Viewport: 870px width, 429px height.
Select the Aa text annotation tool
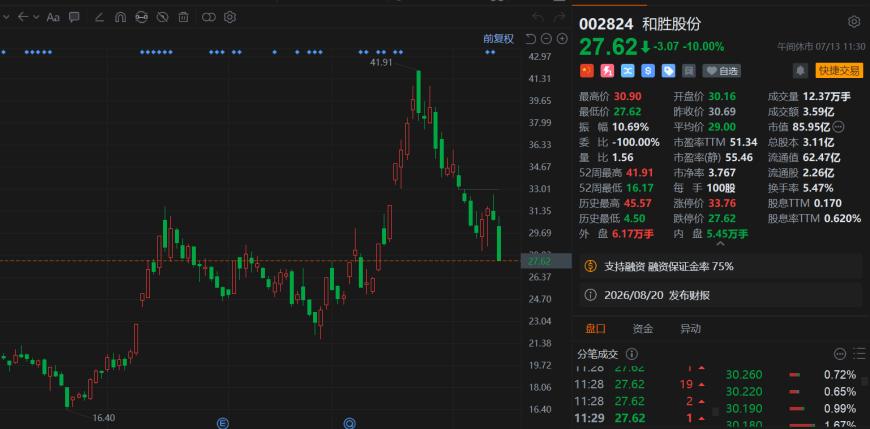click(x=53, y=17)
